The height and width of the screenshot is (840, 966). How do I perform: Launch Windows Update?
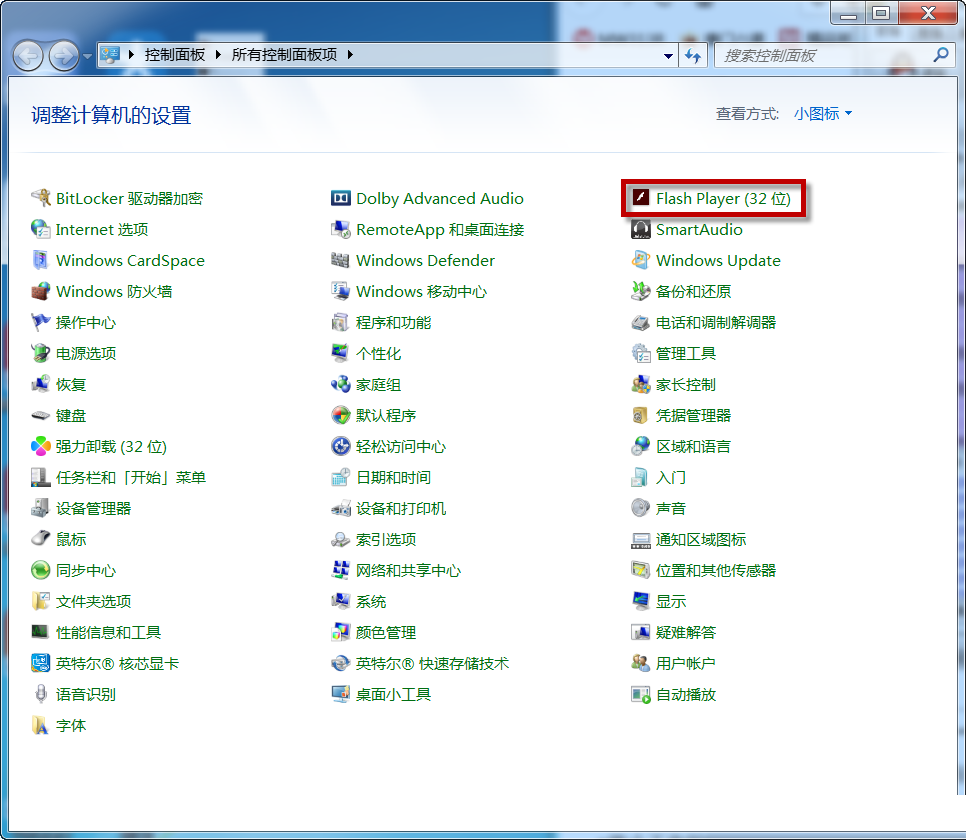pos(717,260)
